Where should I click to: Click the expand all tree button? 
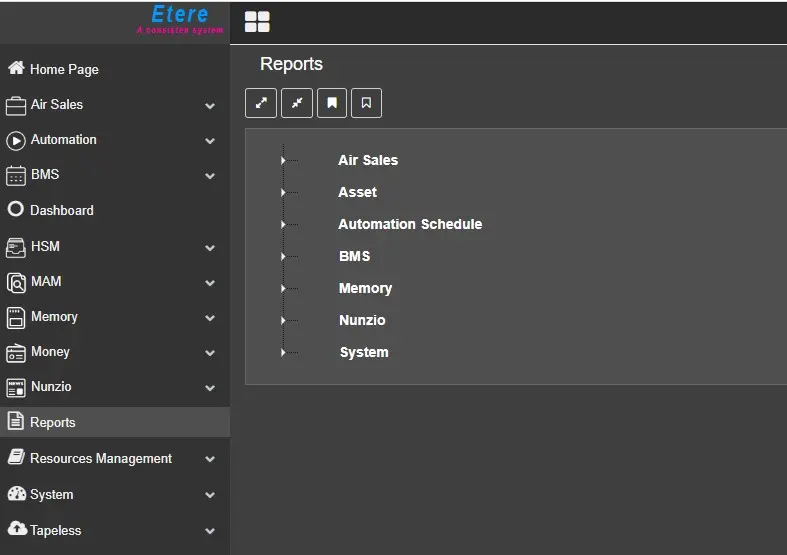[261, 103]
